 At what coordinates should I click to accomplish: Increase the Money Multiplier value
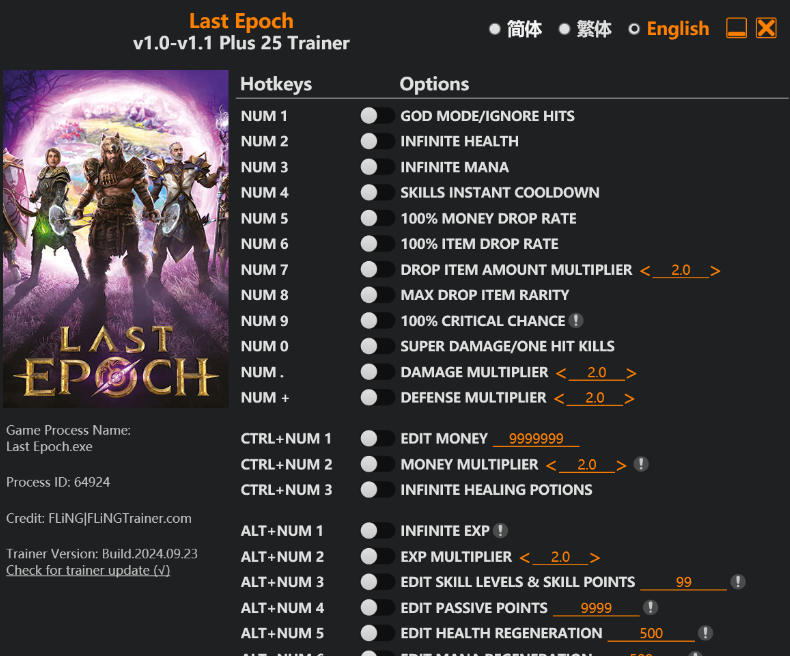pyautogui.click(x=621, y=466)
